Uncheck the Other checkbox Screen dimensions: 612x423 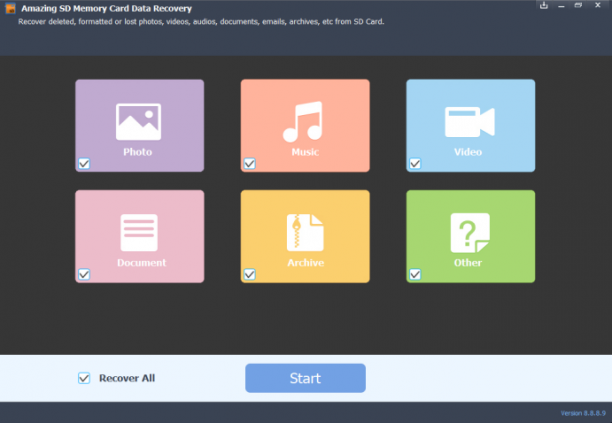point(415,274)
